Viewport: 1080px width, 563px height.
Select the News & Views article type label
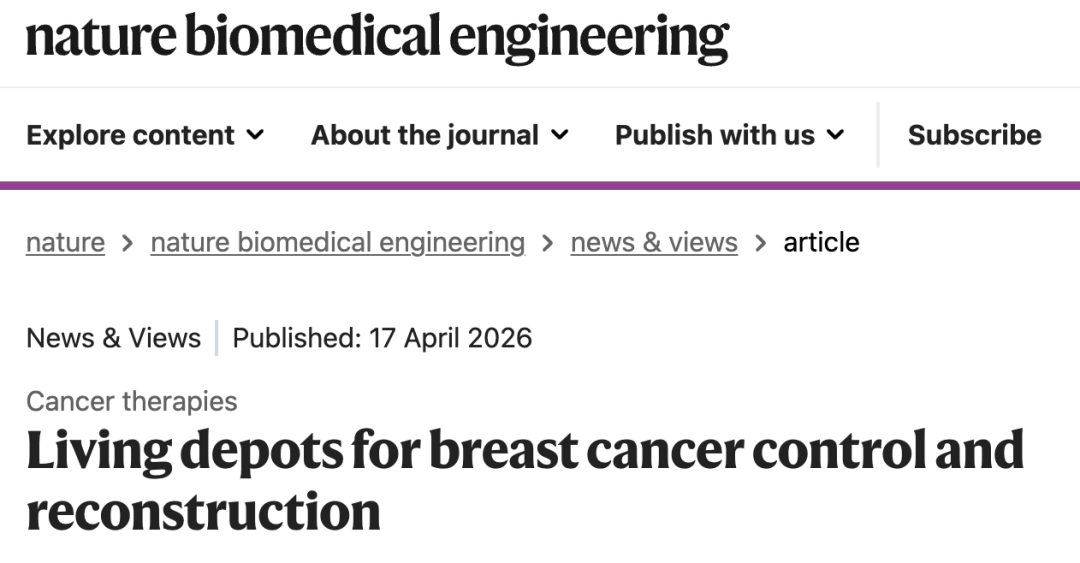click(x=113, y=338)
